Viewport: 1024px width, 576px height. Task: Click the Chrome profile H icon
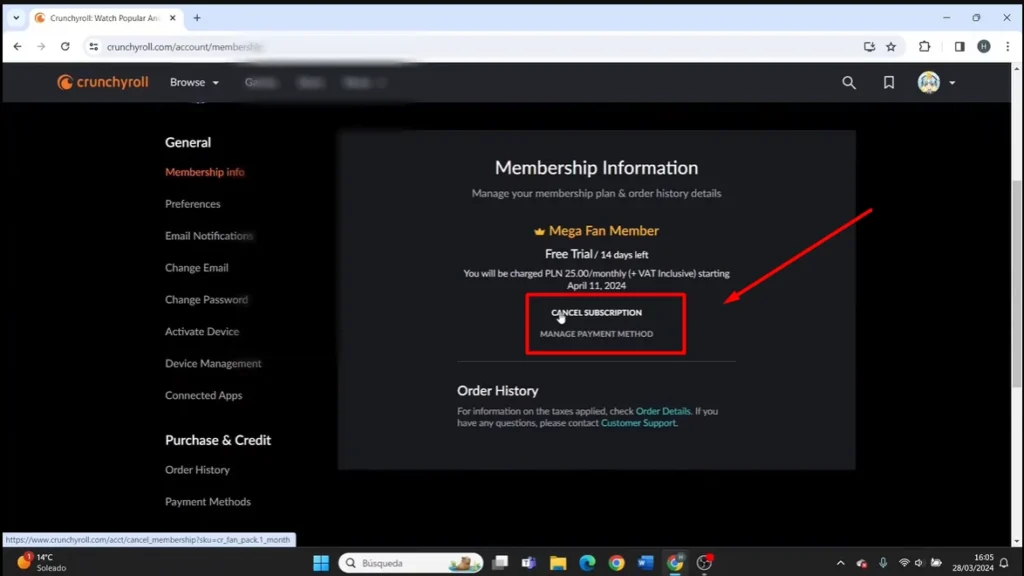(x=984, y=46)
